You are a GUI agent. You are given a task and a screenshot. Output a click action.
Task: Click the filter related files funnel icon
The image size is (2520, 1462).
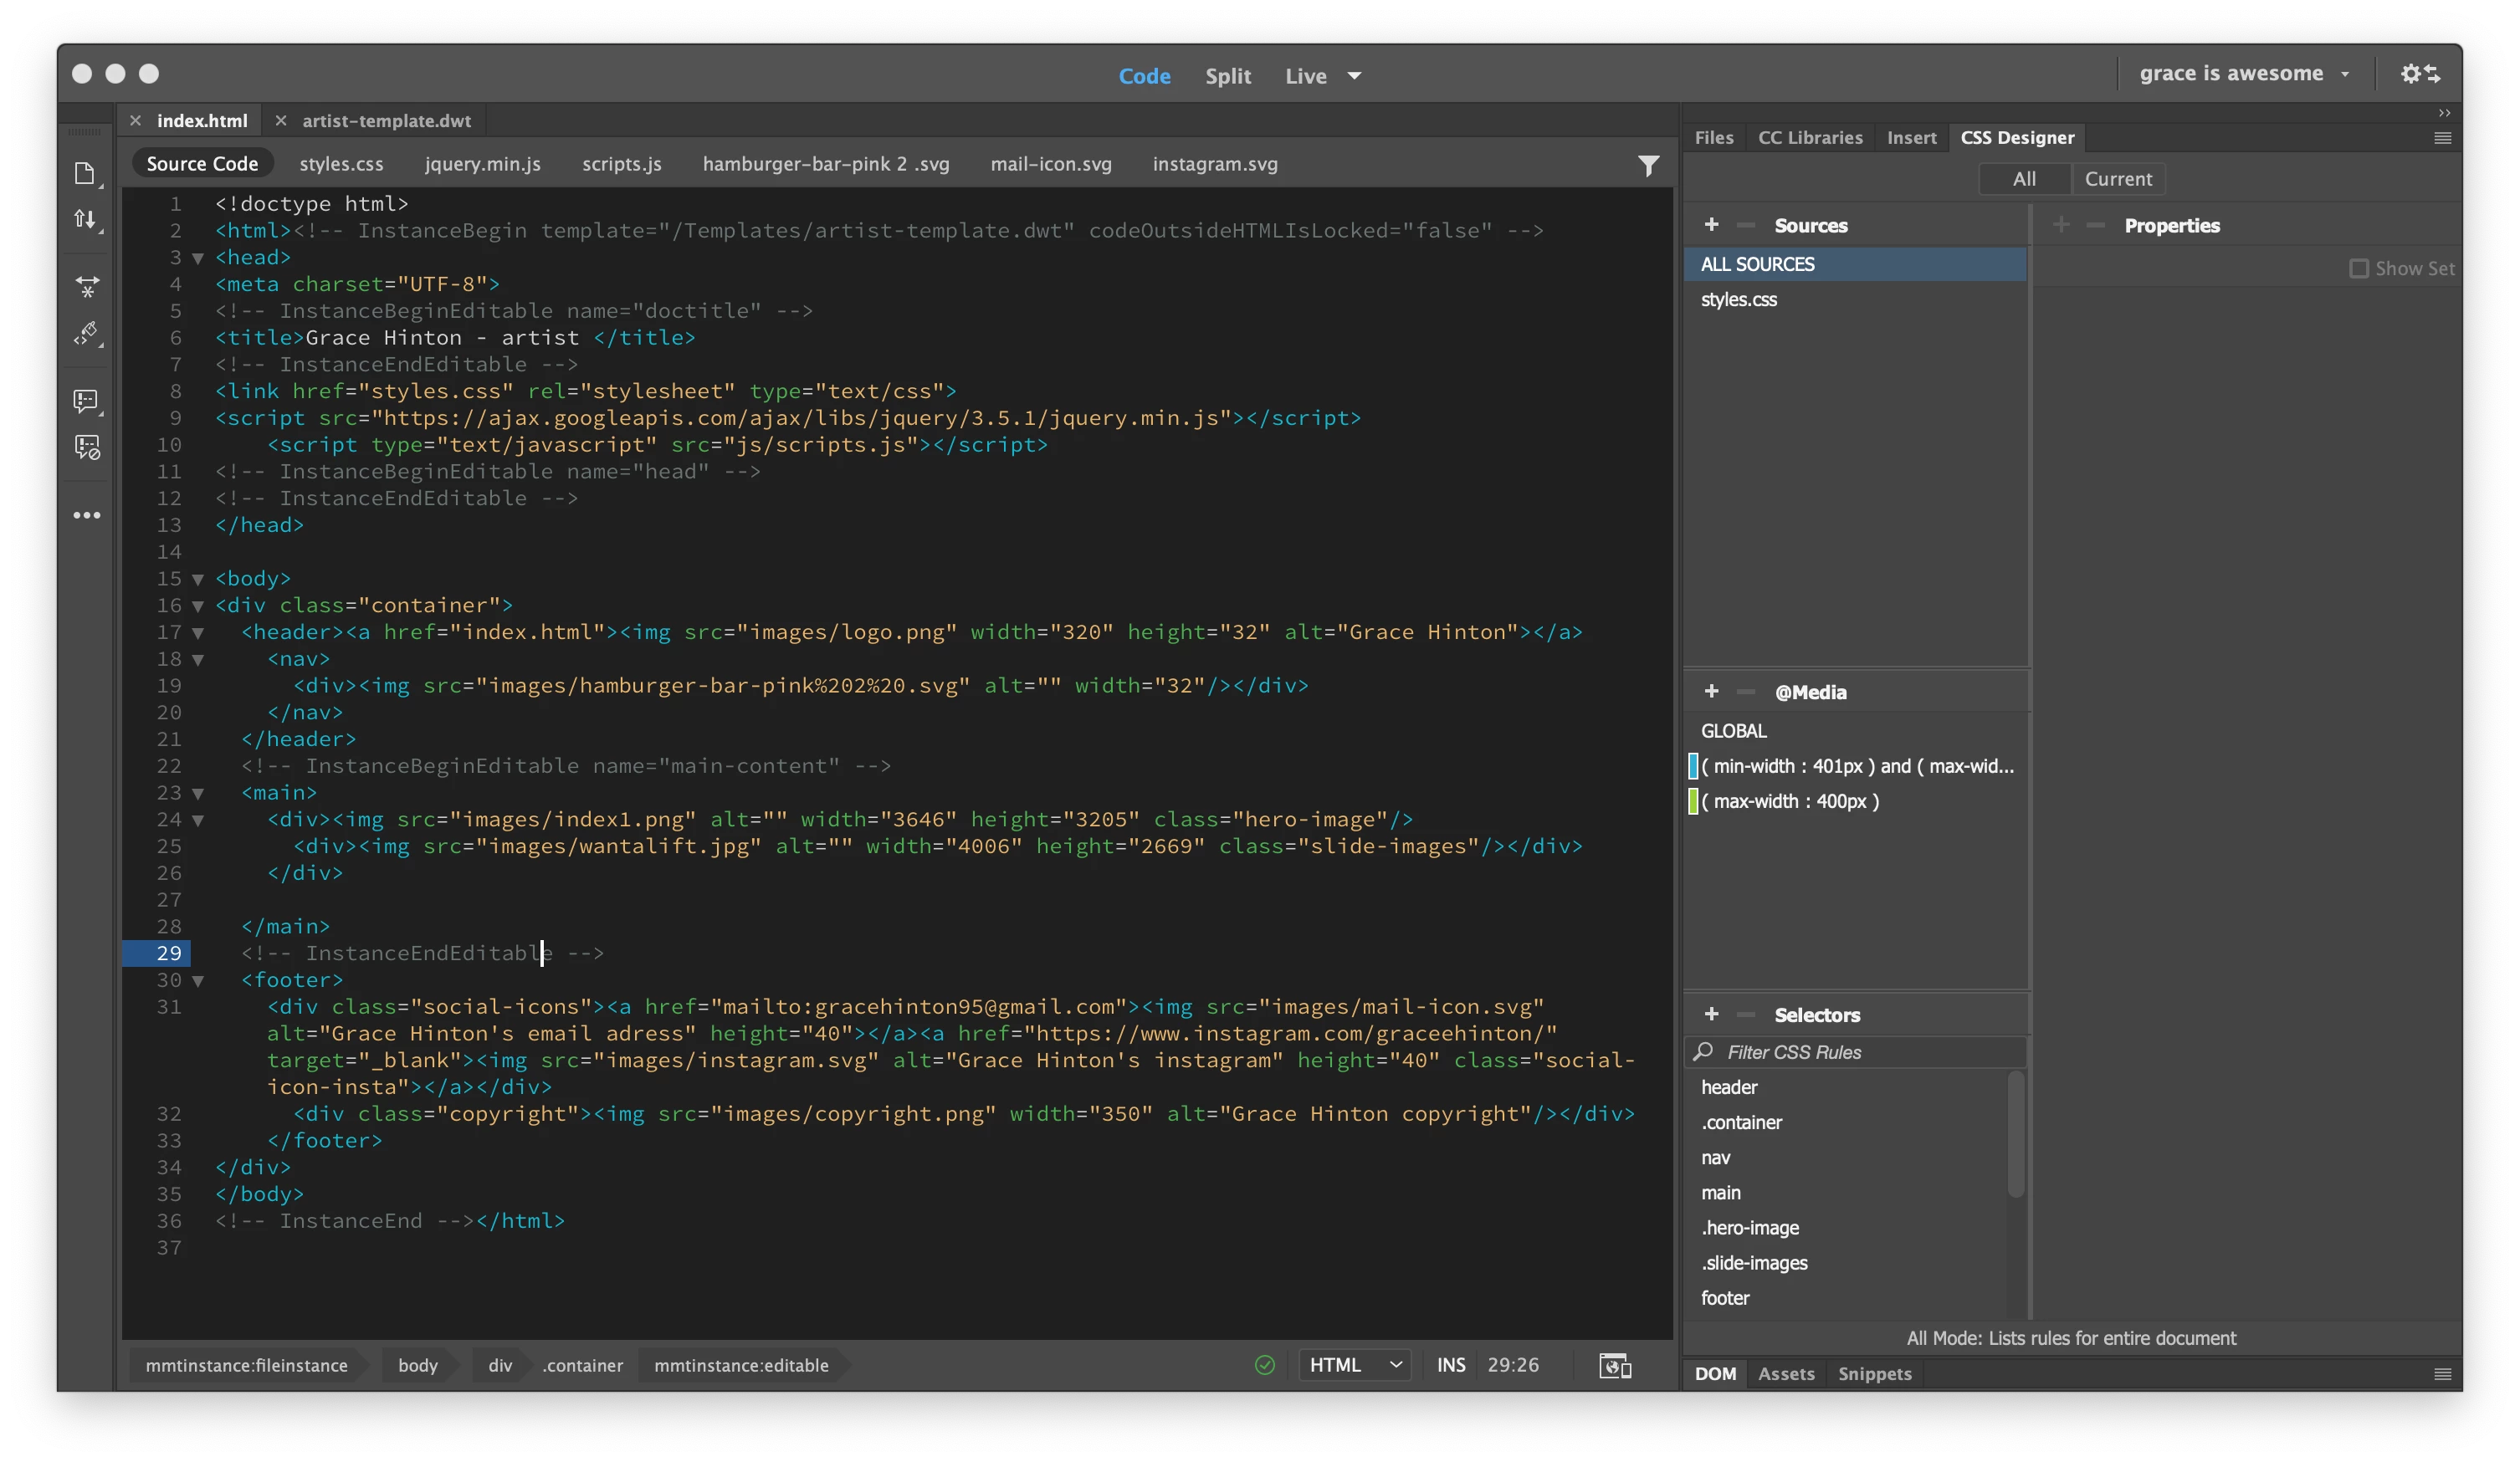click(1648, 165)
